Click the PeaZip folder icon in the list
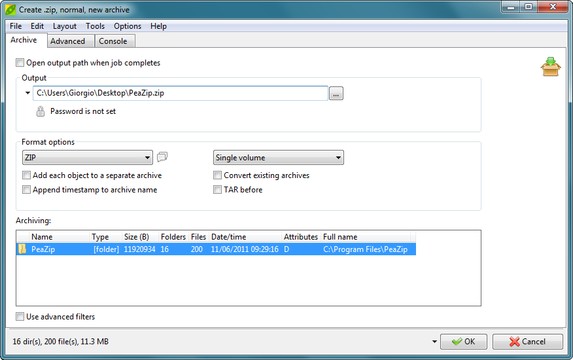Viewport: 573px width, 360px height. click(x=23, y=249)
